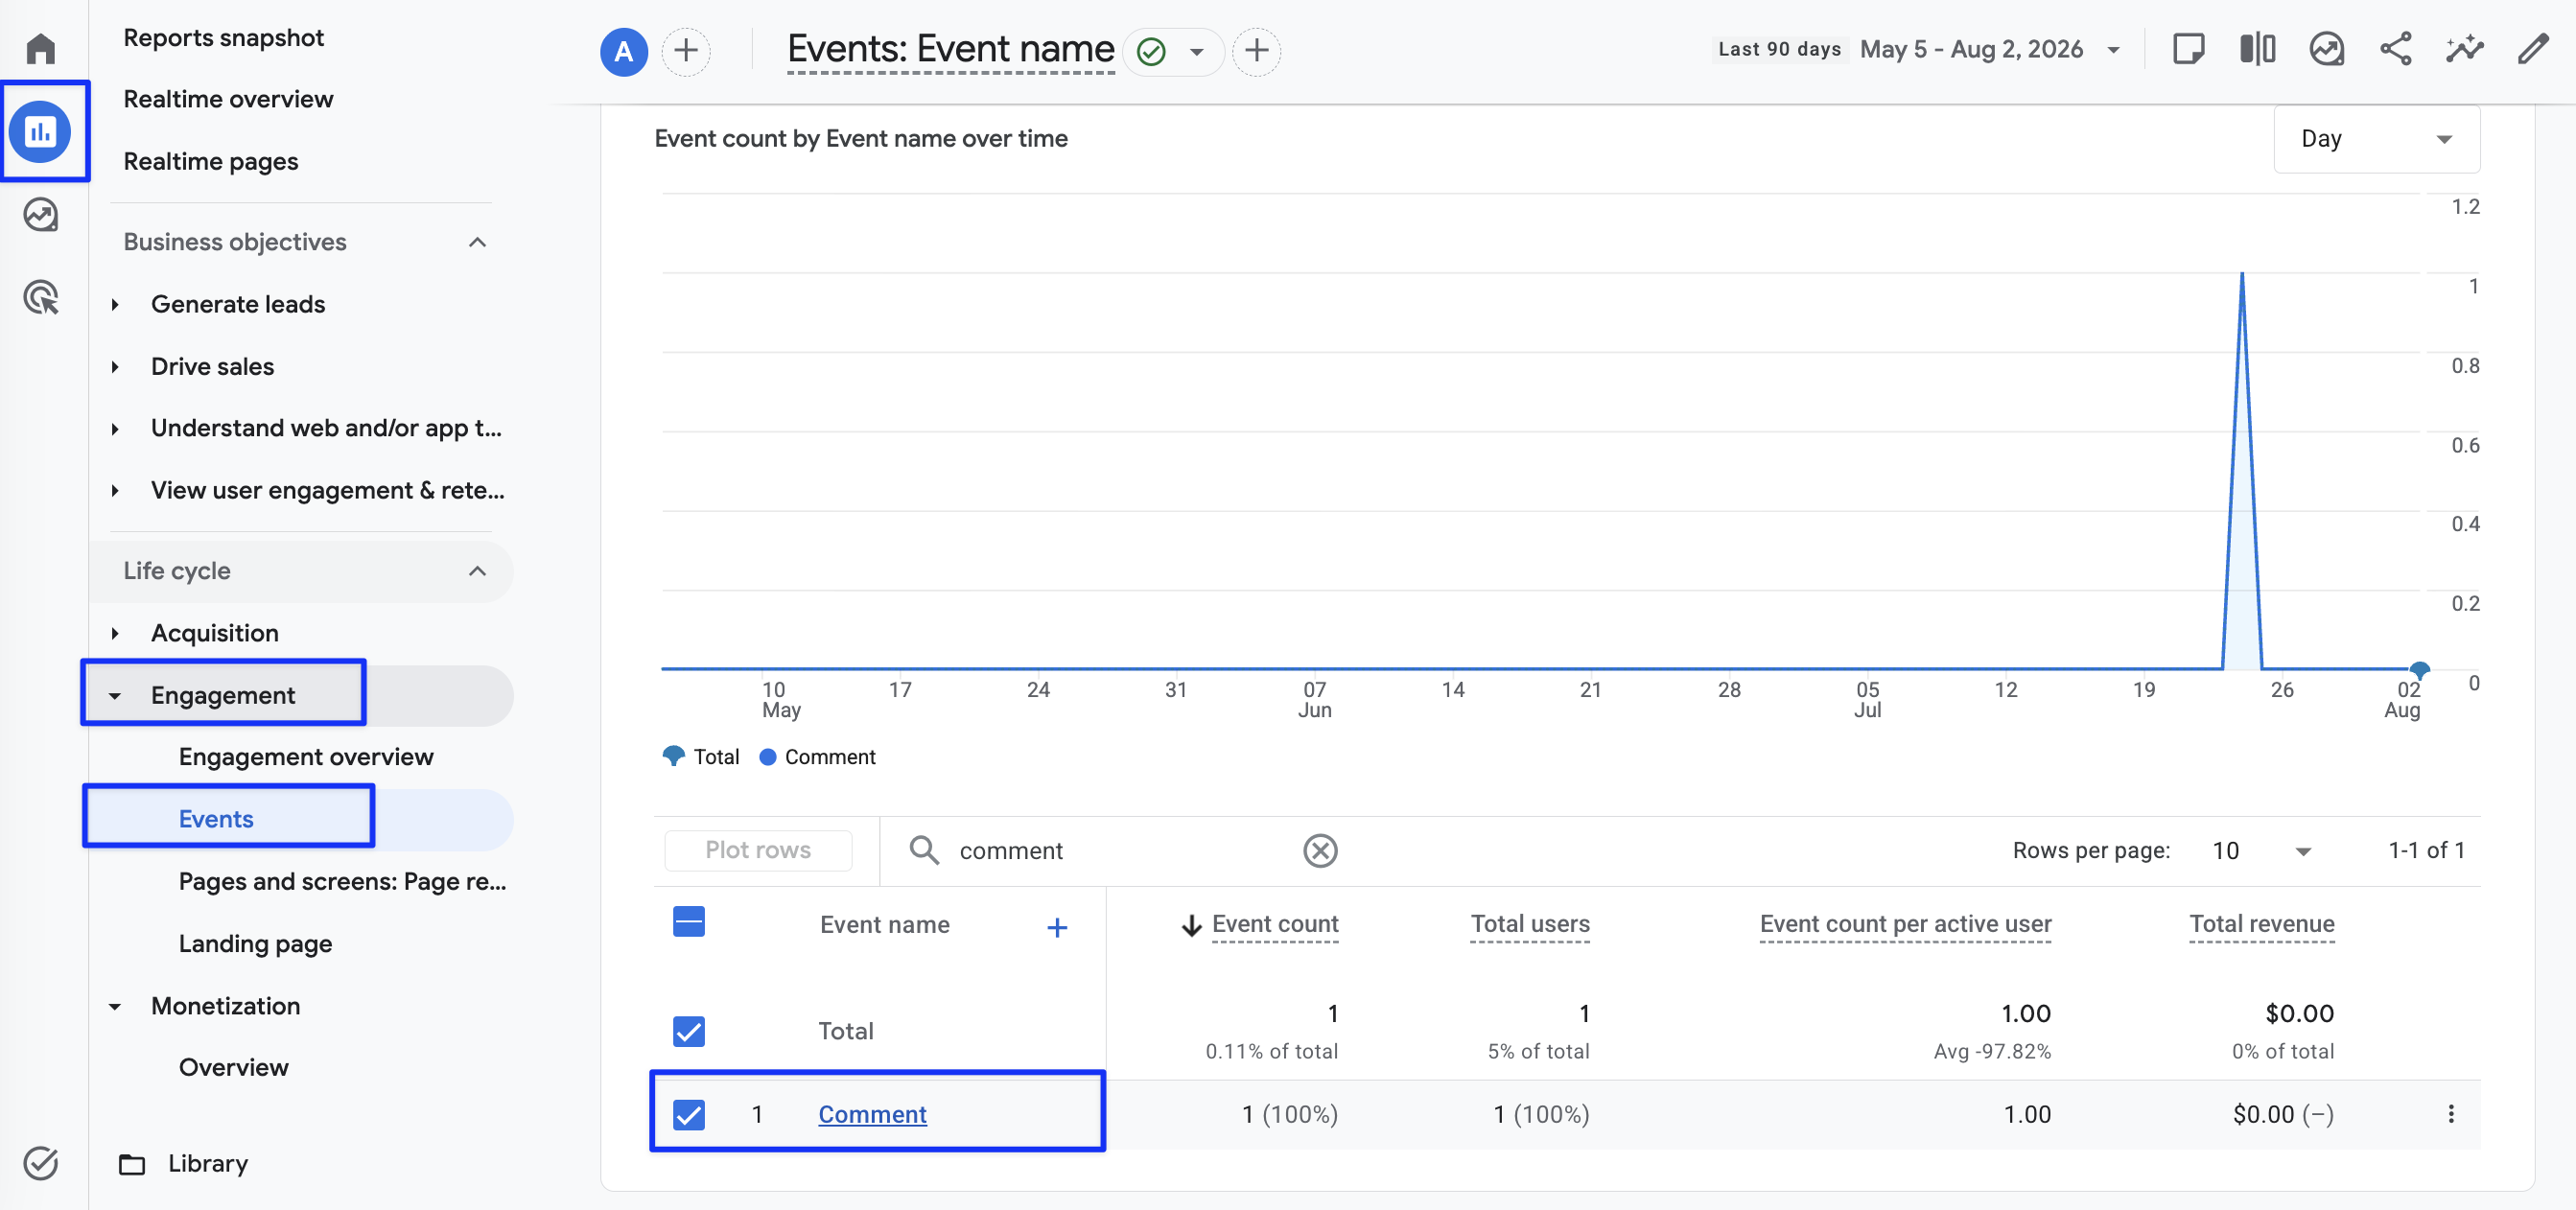Expand the Generate leads item

(115, 304)
